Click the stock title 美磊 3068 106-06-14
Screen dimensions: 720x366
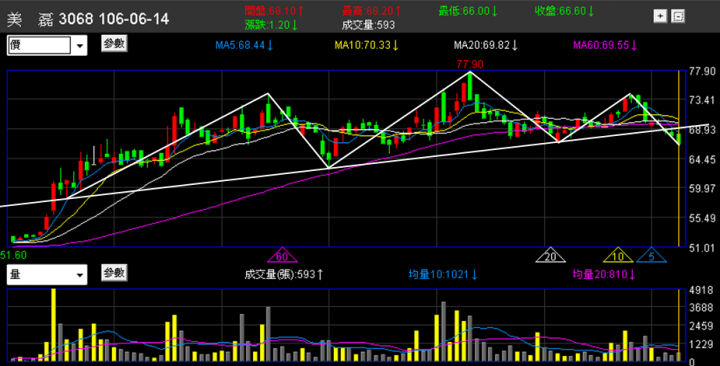point(88,19)
